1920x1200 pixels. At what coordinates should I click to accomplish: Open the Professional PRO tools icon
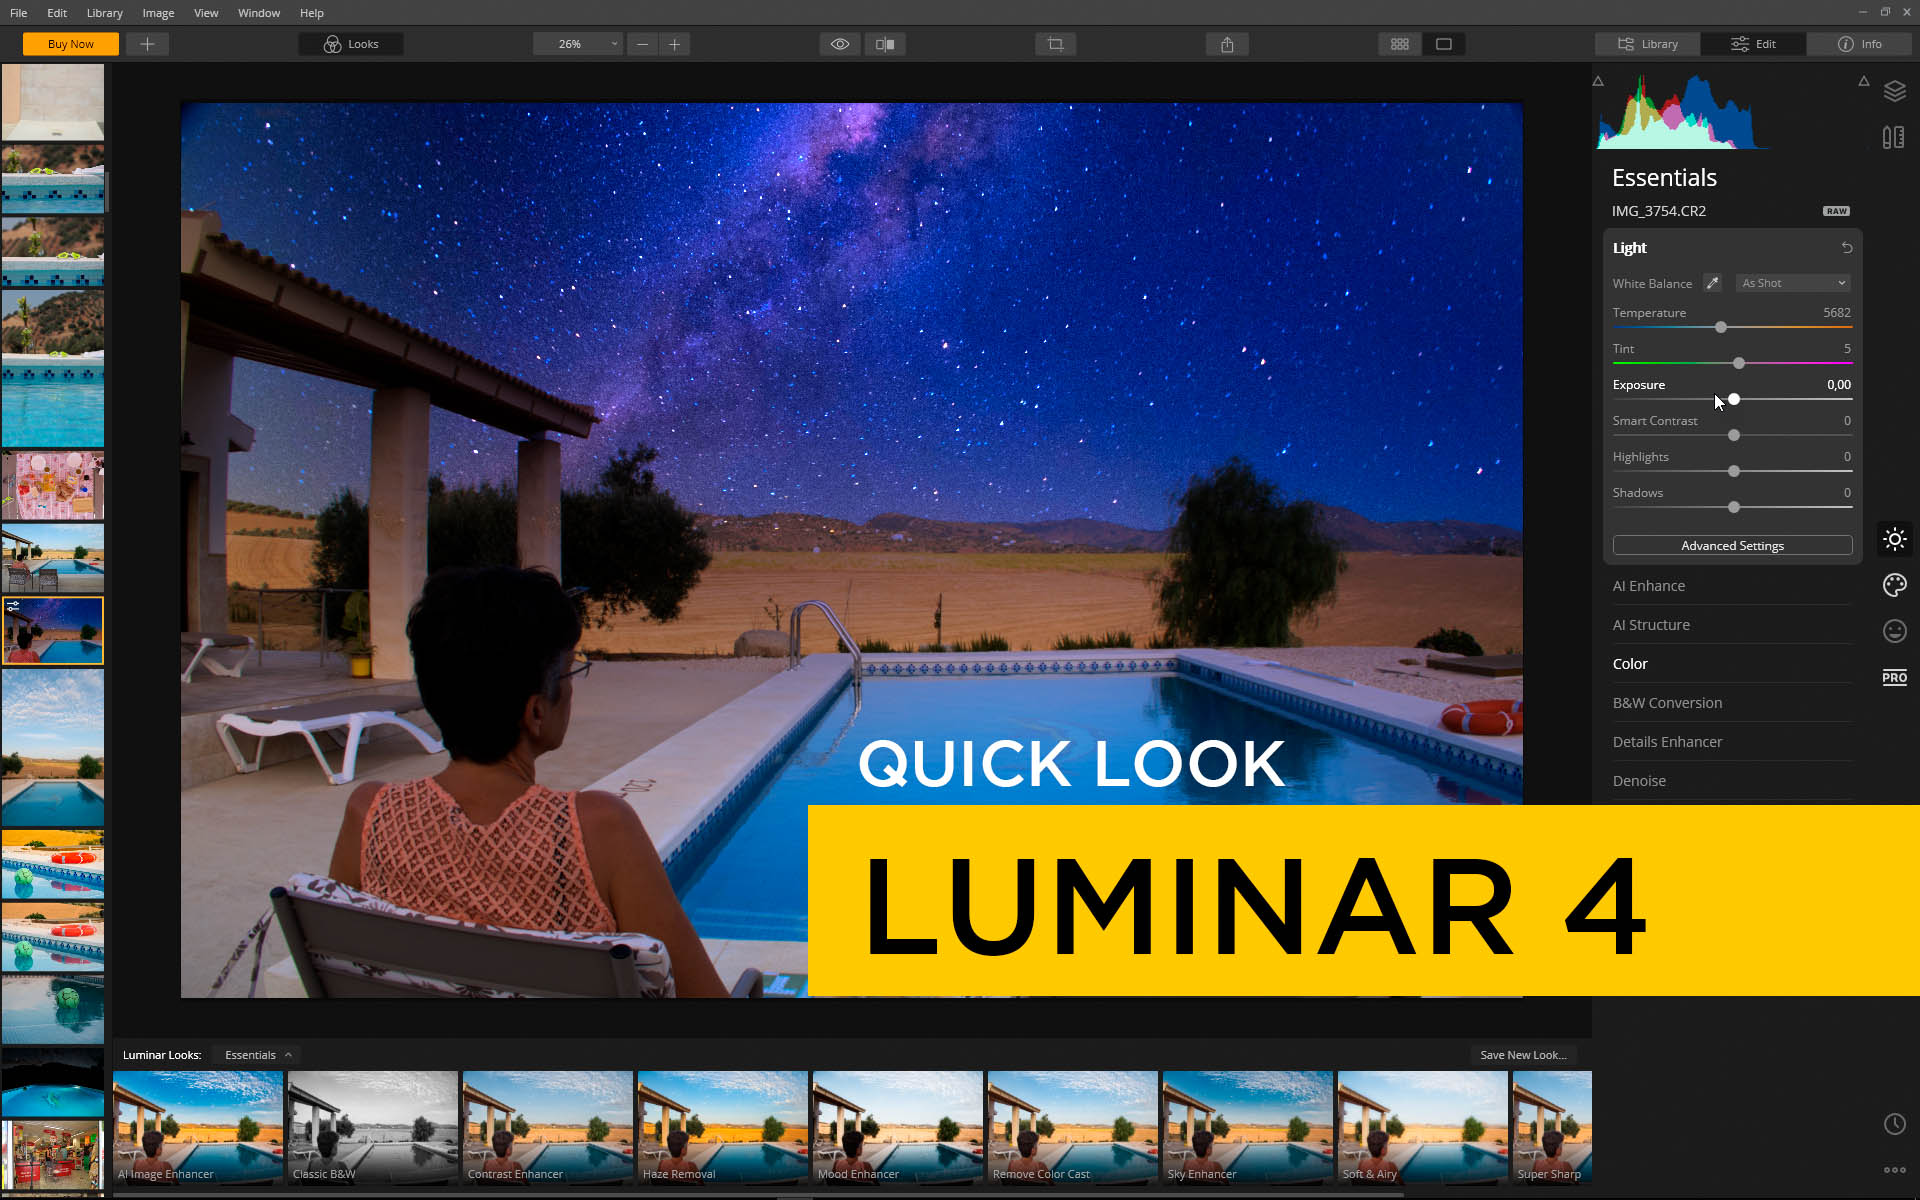tap(1894, 677)
